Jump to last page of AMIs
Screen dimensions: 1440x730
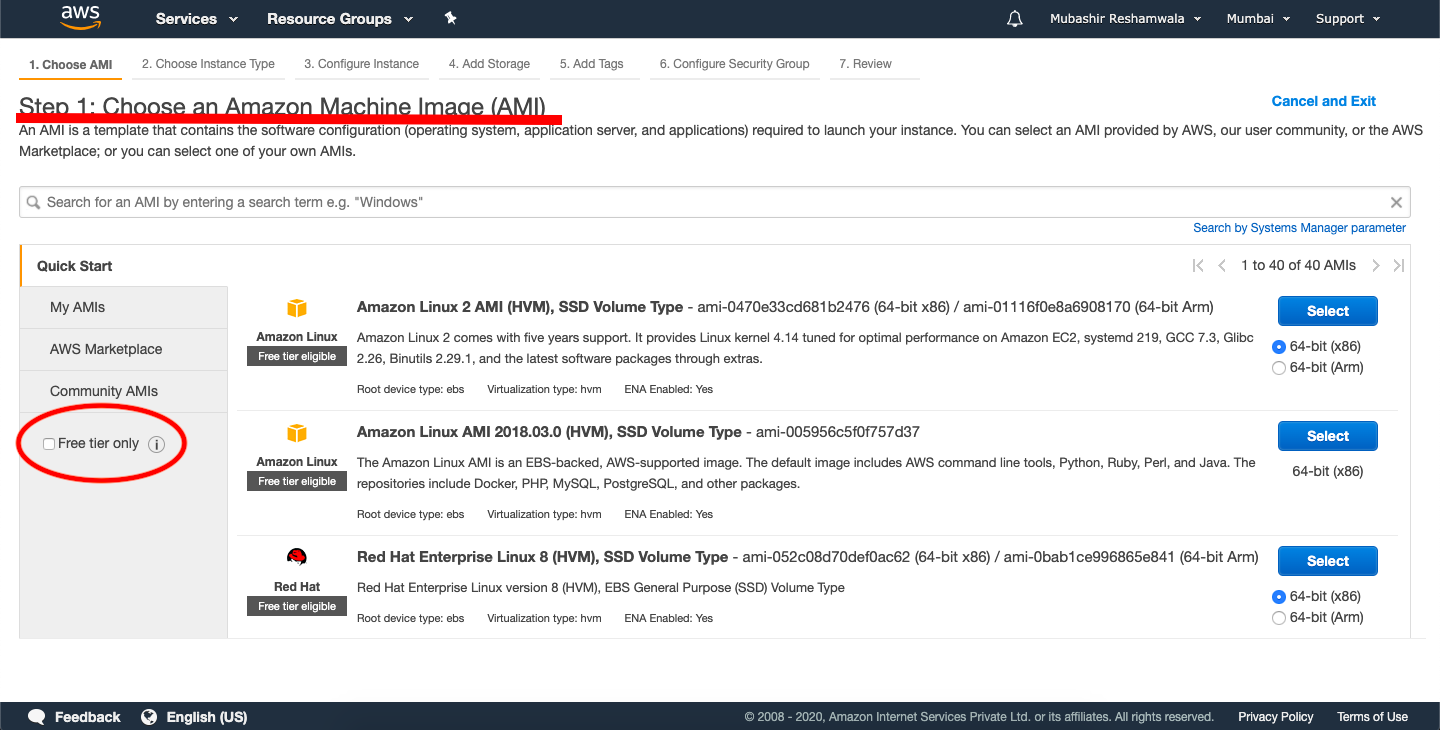click(x=1399, y=265)
